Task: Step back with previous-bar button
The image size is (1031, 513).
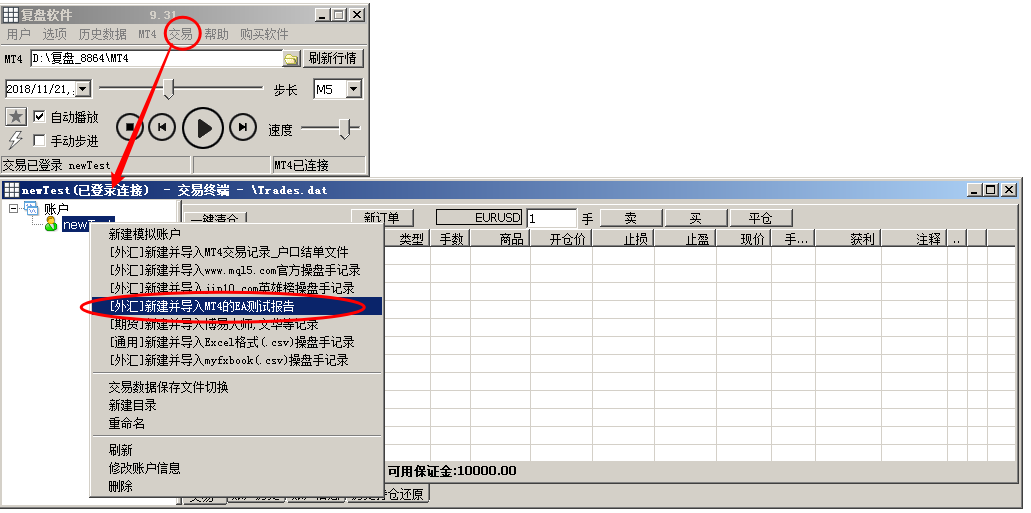Action: [x=162, y=127]
